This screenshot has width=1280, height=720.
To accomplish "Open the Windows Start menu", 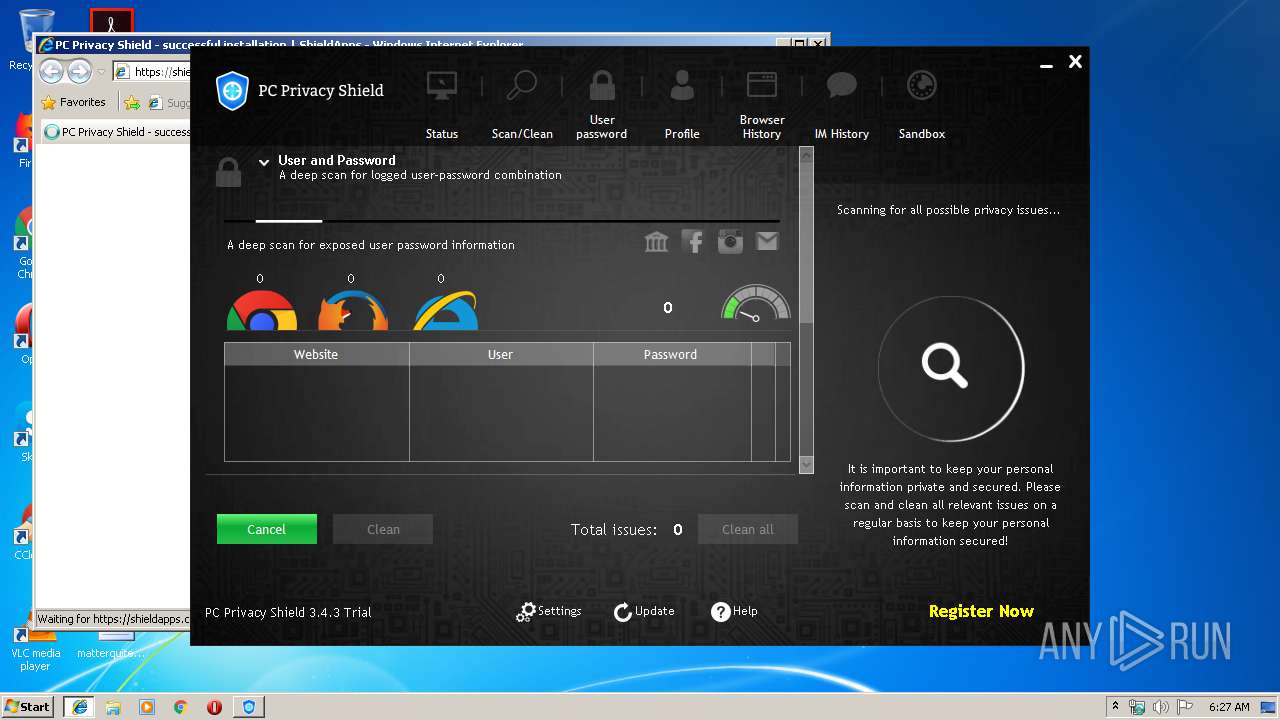I will tap(27, 707).
